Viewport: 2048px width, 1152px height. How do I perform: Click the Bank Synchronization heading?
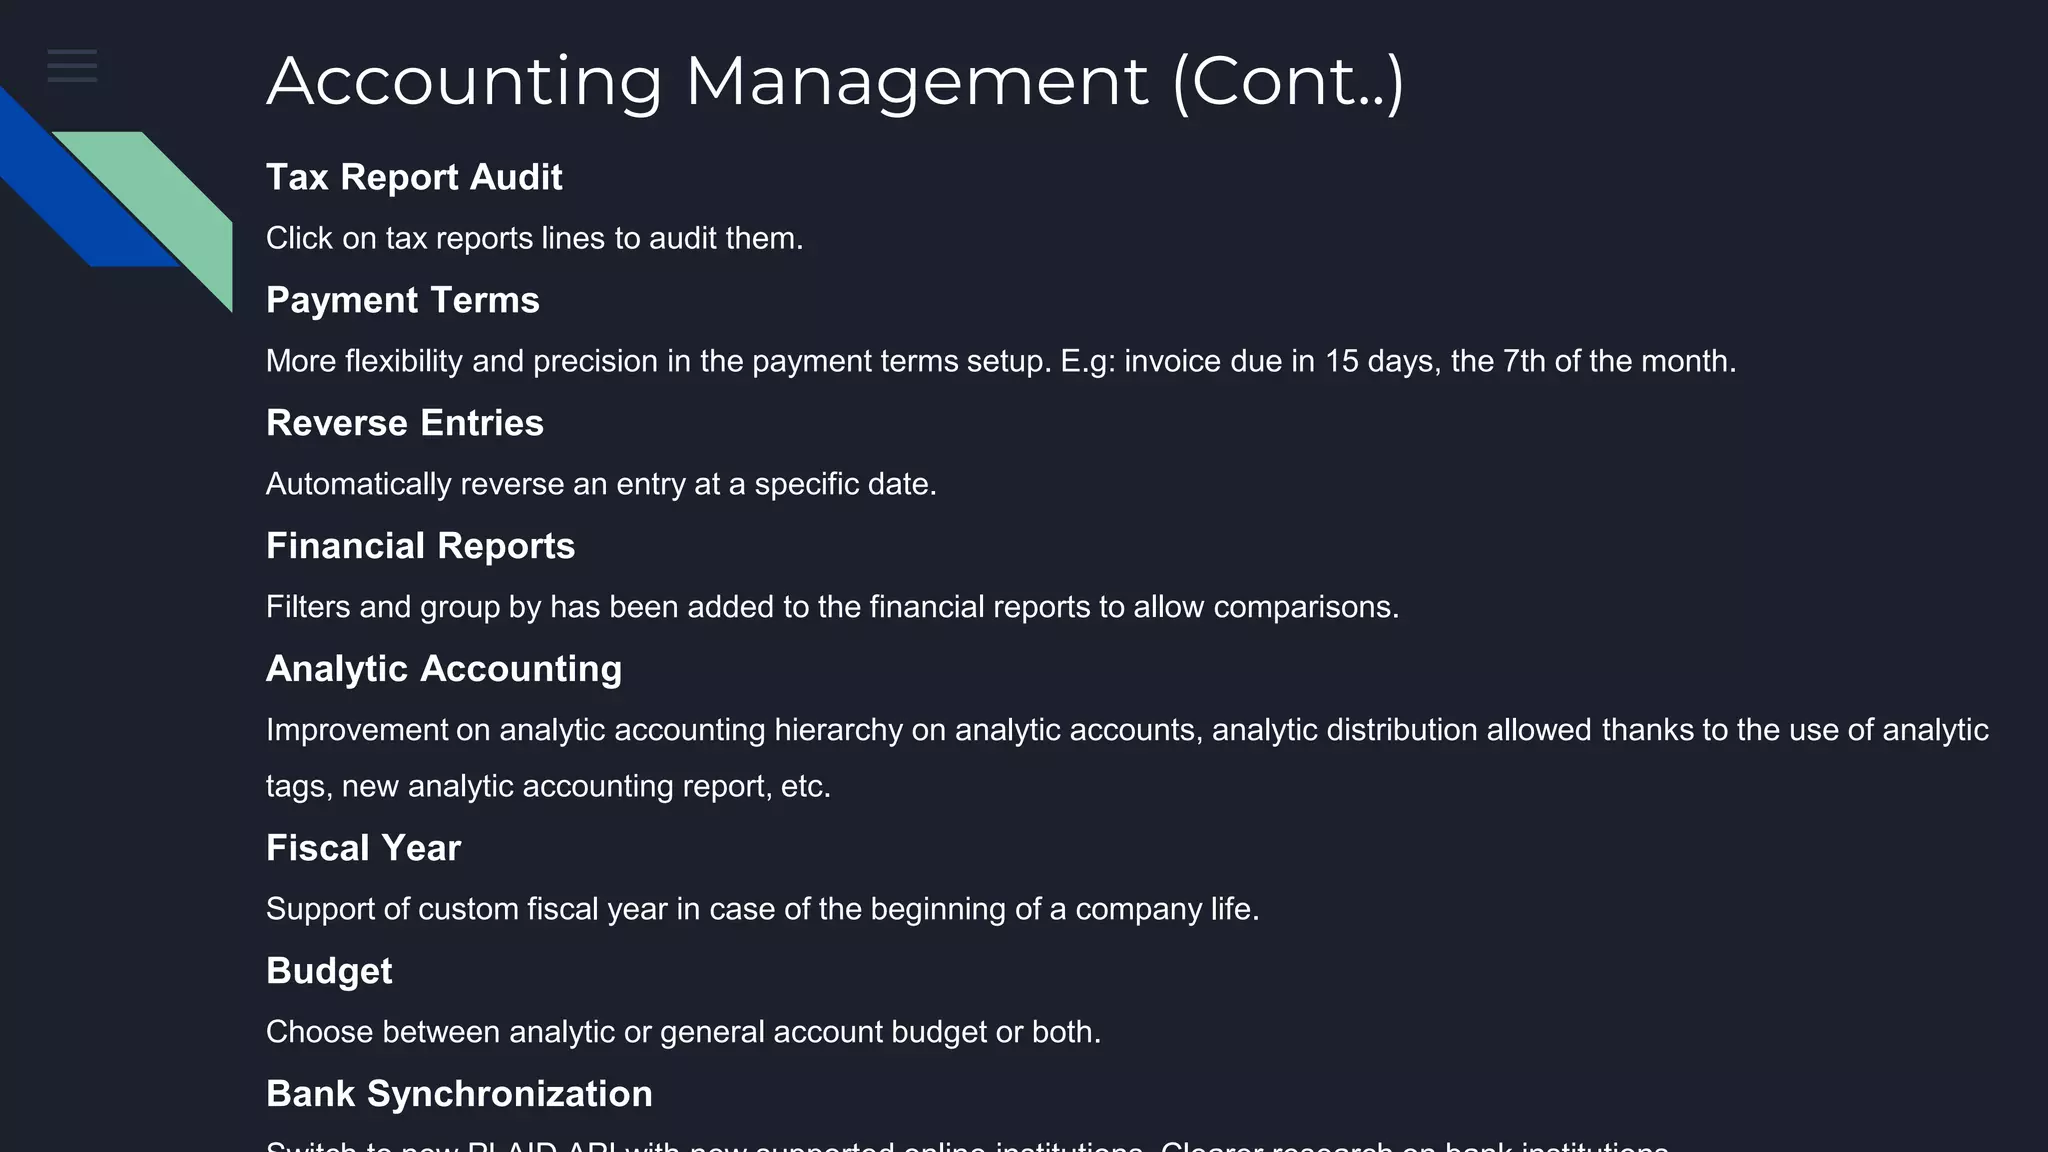459,1094
